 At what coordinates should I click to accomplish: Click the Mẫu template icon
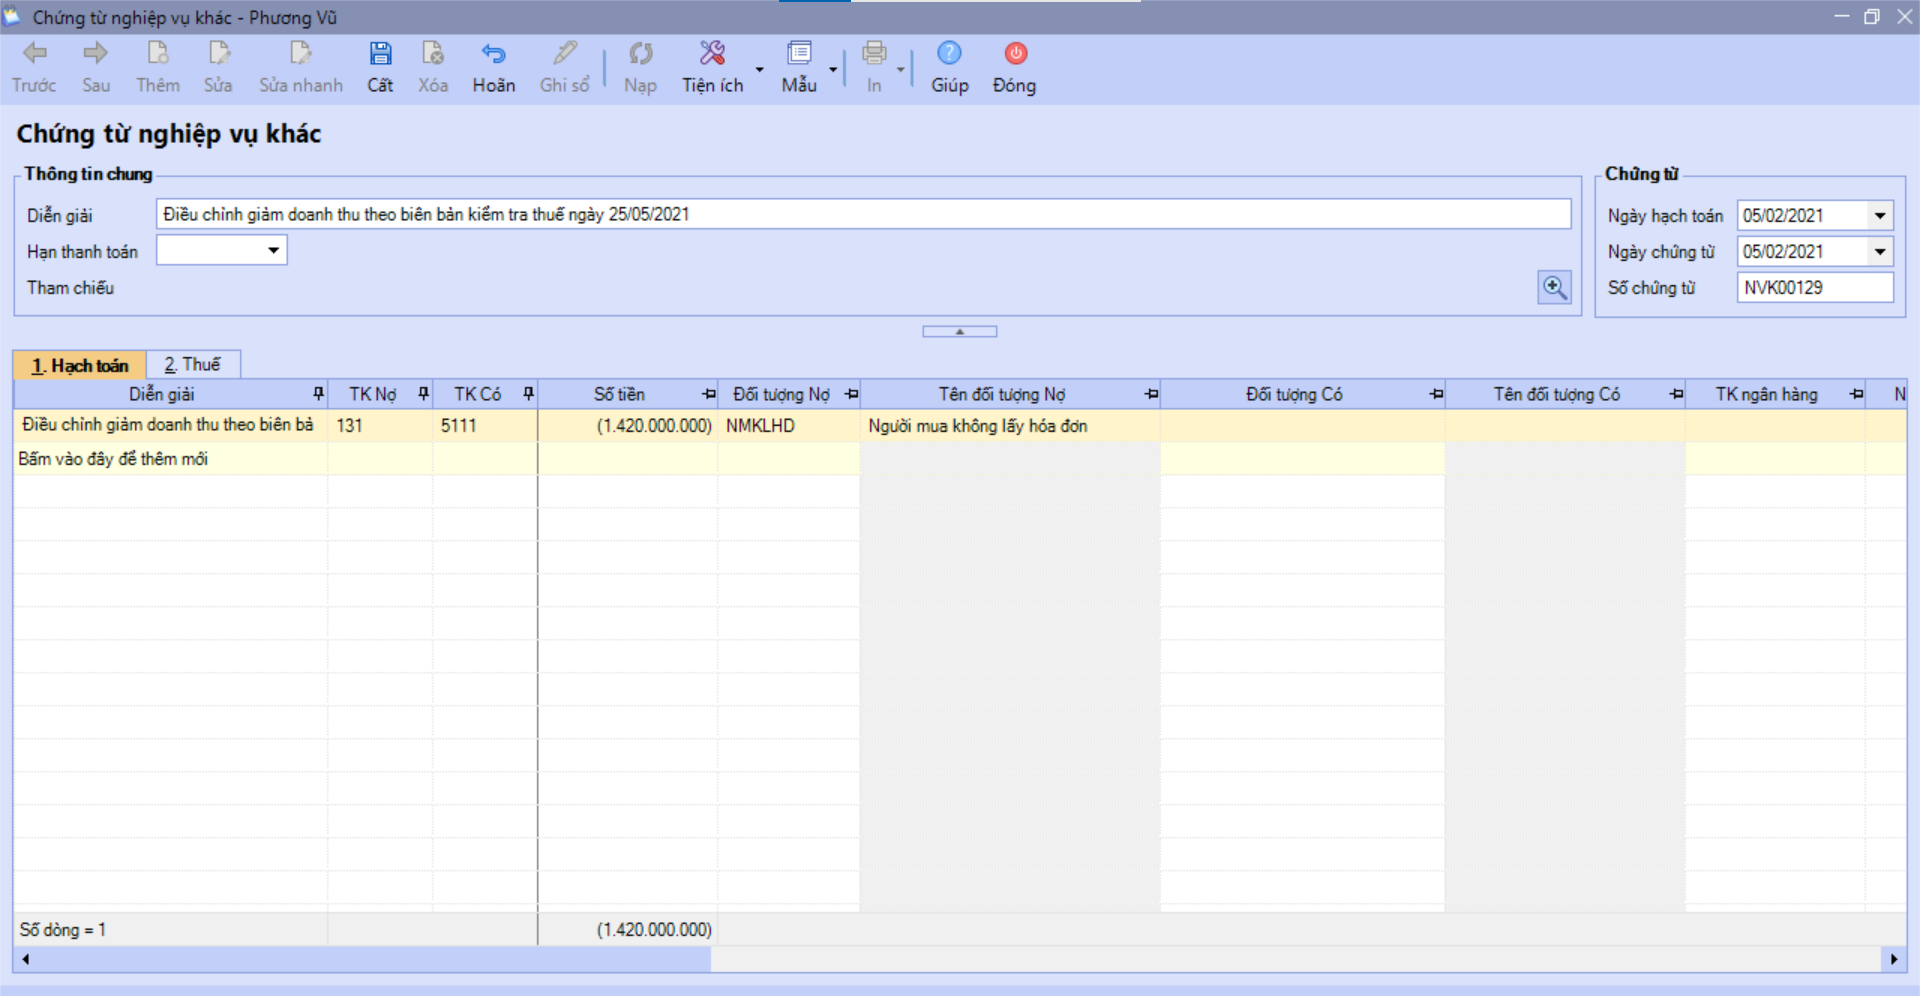point(799,54)
